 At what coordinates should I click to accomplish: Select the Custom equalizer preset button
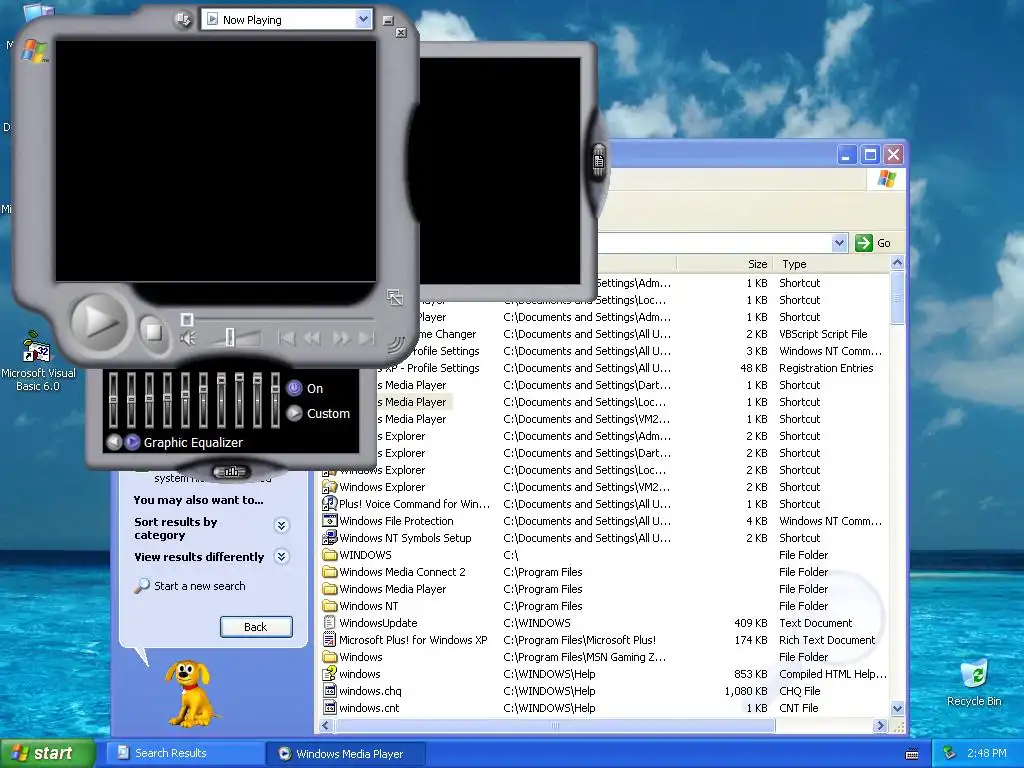pyautogui.click(x=295, y=413)
